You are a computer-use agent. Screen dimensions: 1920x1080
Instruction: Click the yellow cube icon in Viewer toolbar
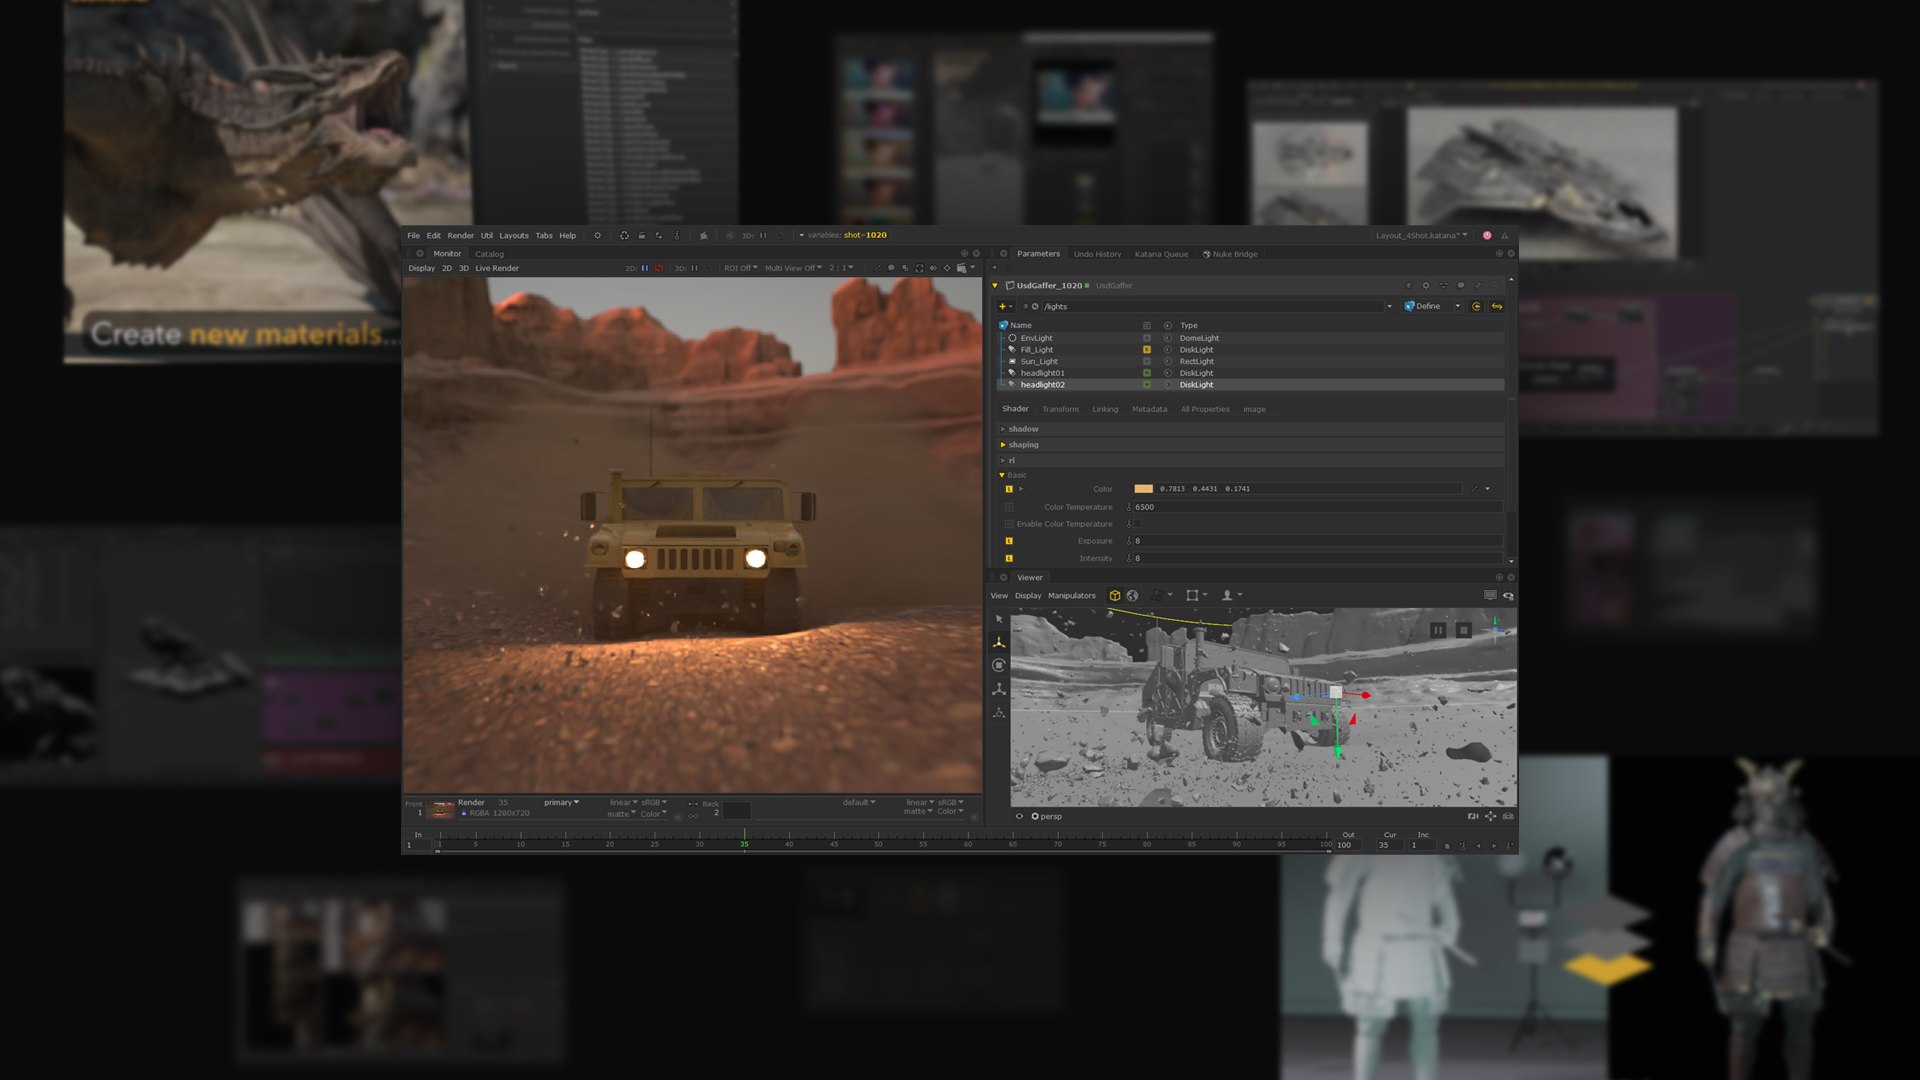point(1115,596)
